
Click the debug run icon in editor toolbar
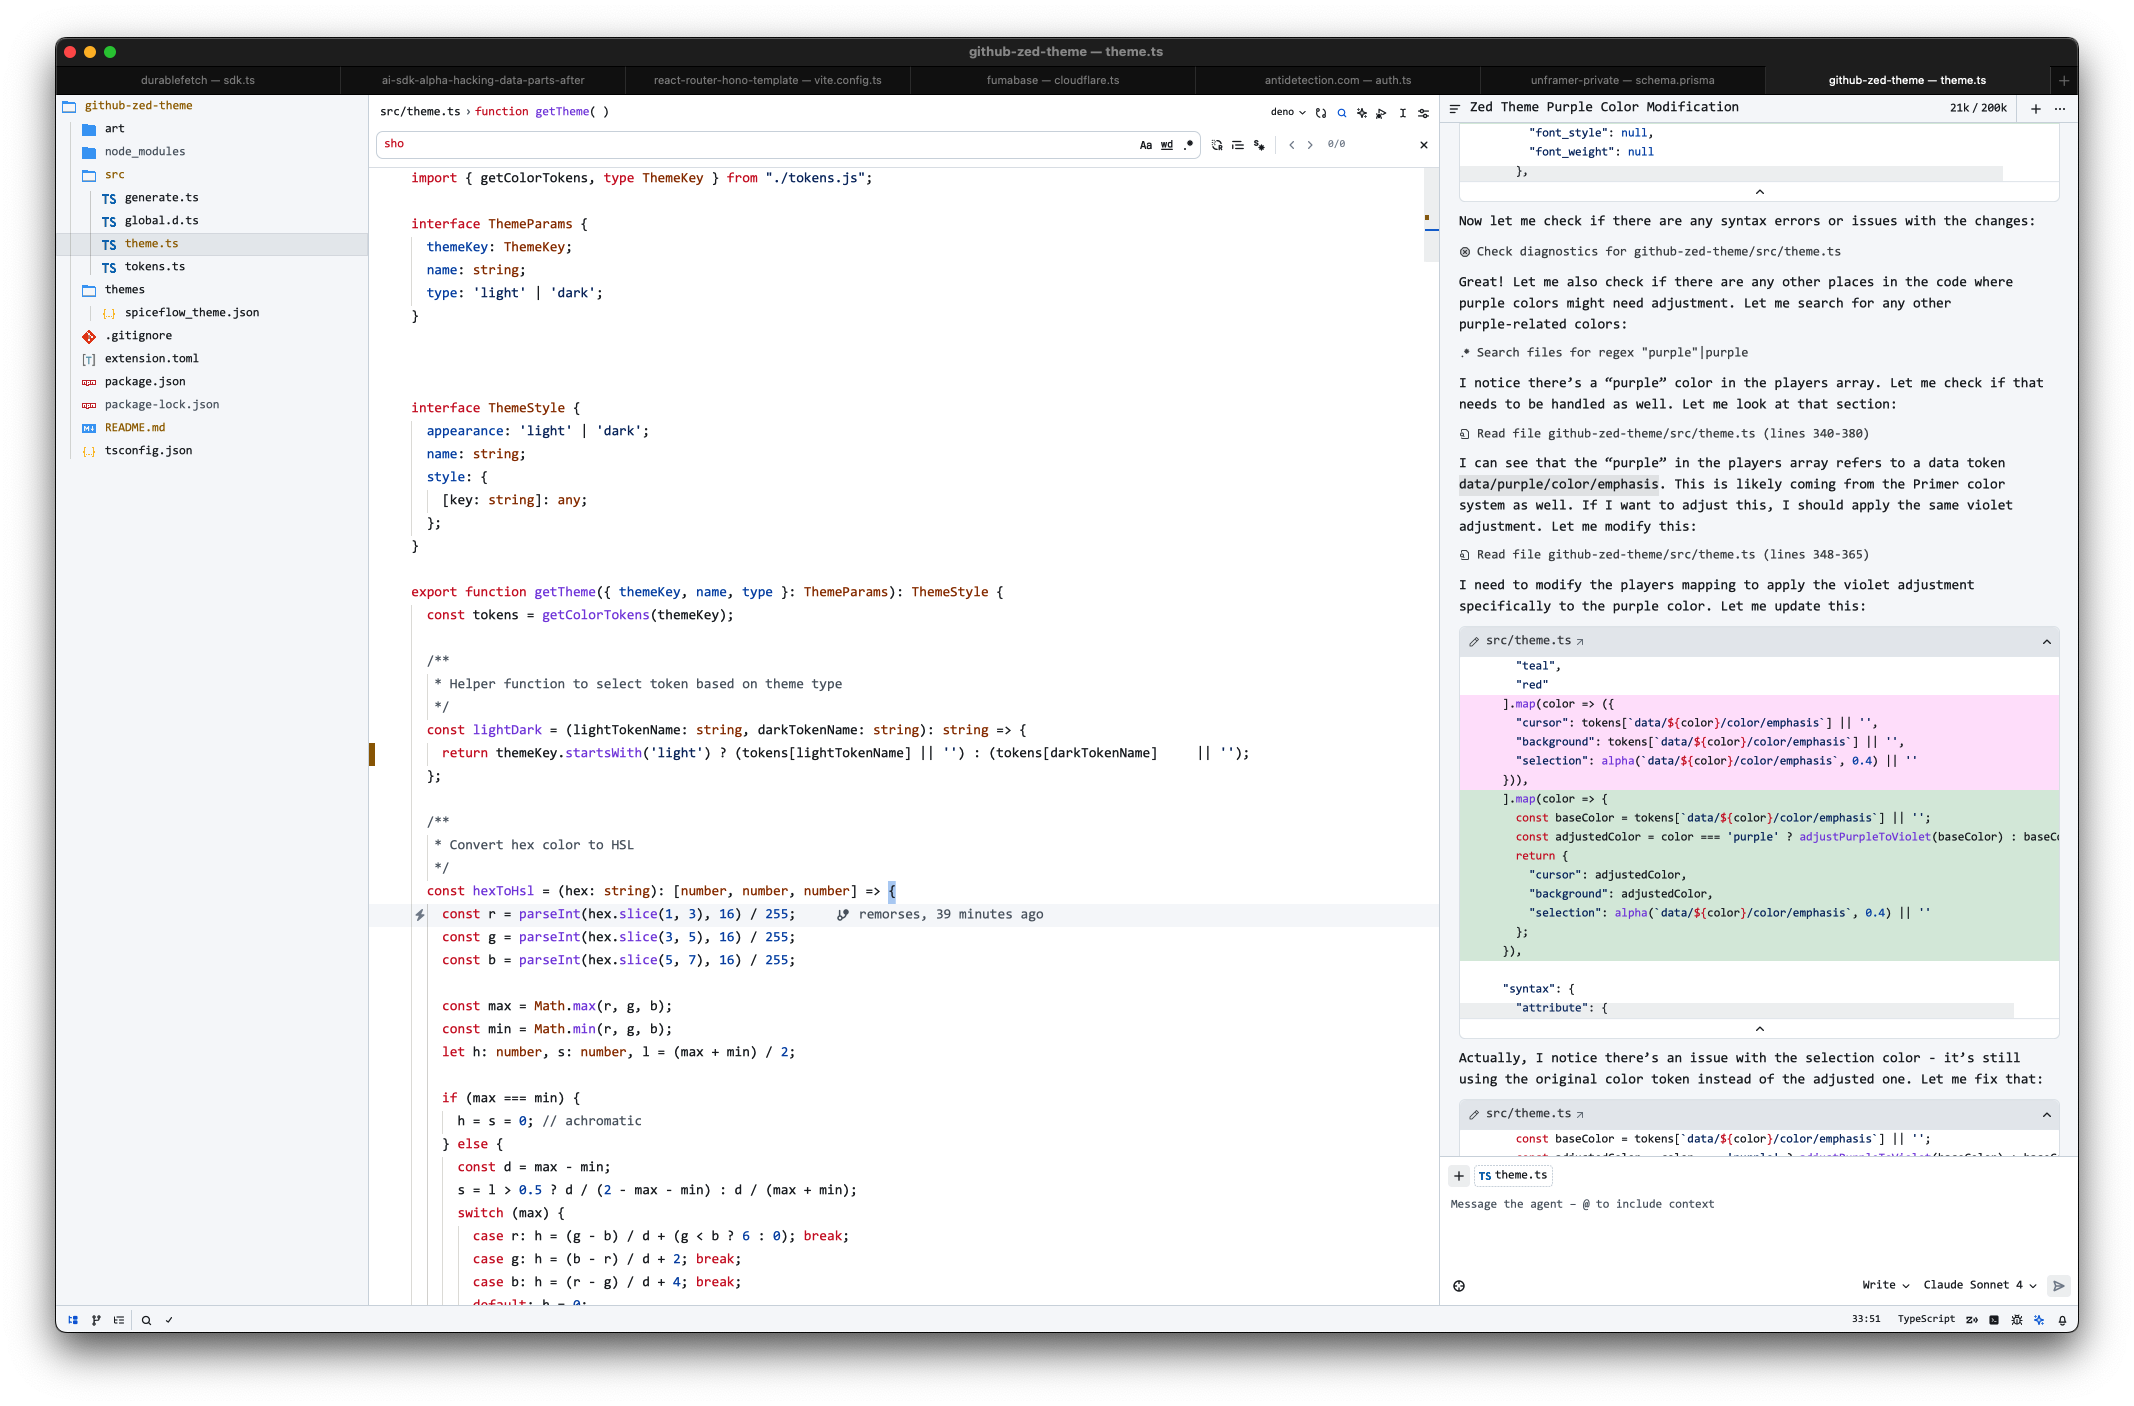1382,113
